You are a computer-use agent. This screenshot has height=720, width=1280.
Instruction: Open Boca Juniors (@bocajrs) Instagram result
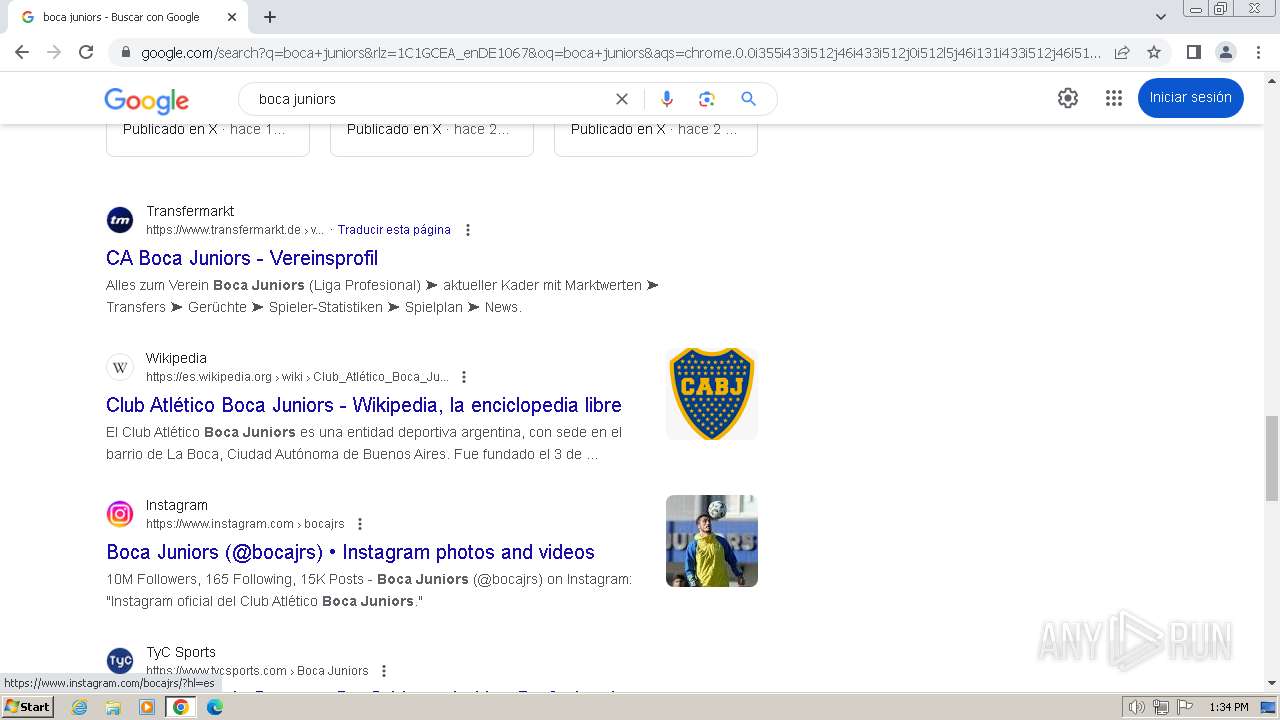point(350,552)
